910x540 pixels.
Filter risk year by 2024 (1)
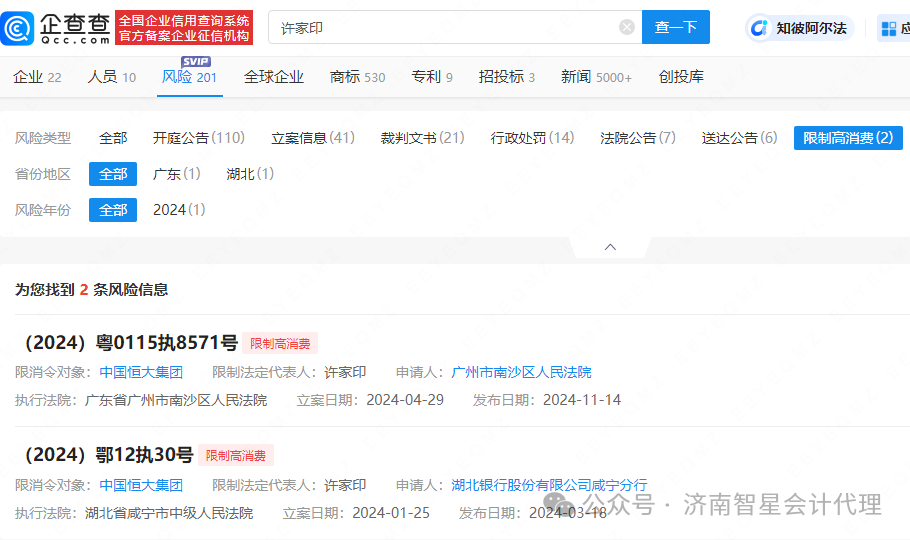coord(179,210)
